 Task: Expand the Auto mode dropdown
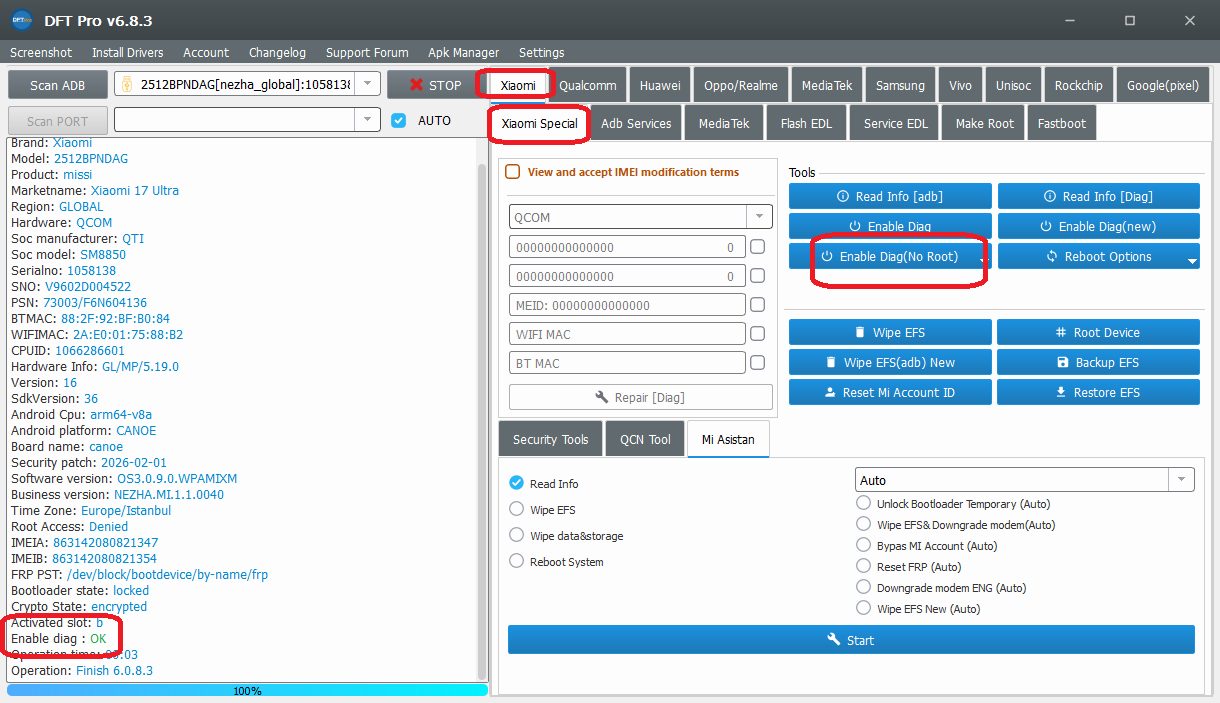(1182, 480)
